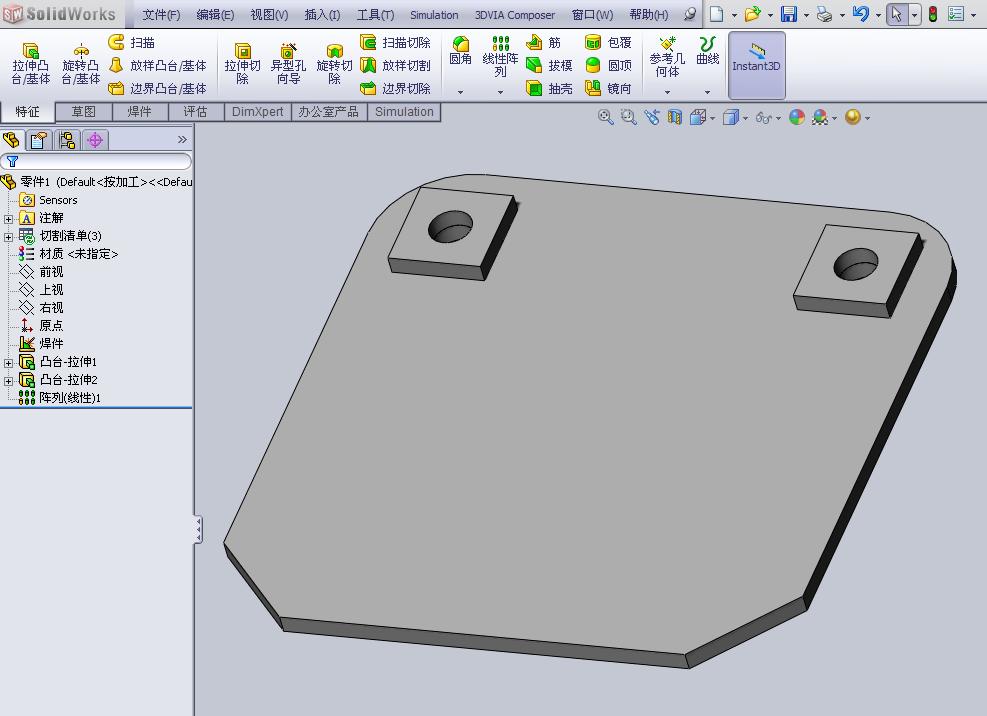Image resolution: width=987 pixels, height=716 pixels.
Task: Switch to the DimXpertManager crosshair tab
Action: 95,140
